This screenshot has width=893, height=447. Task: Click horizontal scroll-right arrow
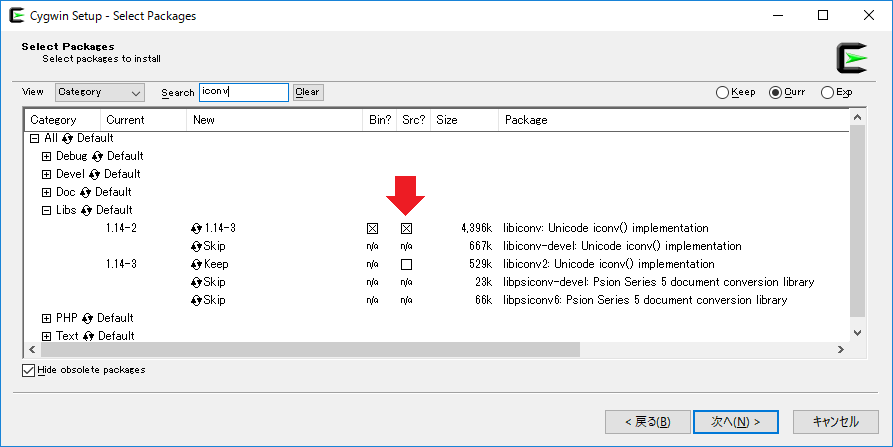coord(841,350)
